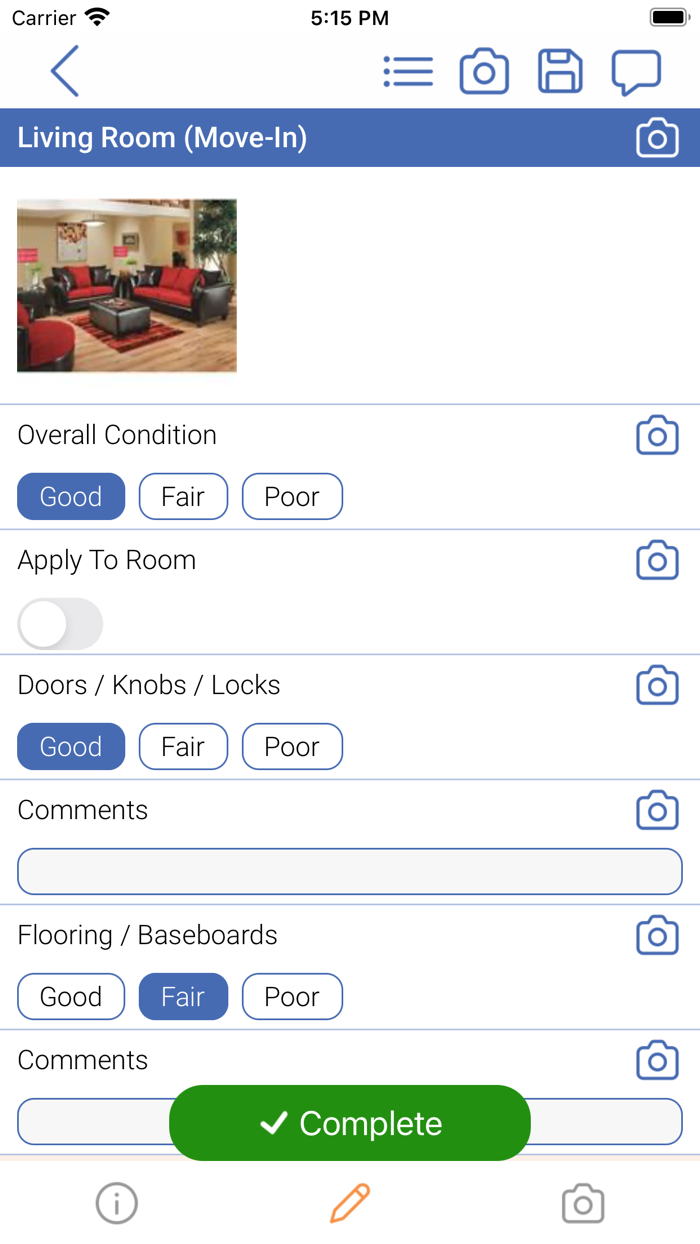Save the inspection with the disk icon
The width and height of the screenshot is (700, 1244).
point(560,71)
